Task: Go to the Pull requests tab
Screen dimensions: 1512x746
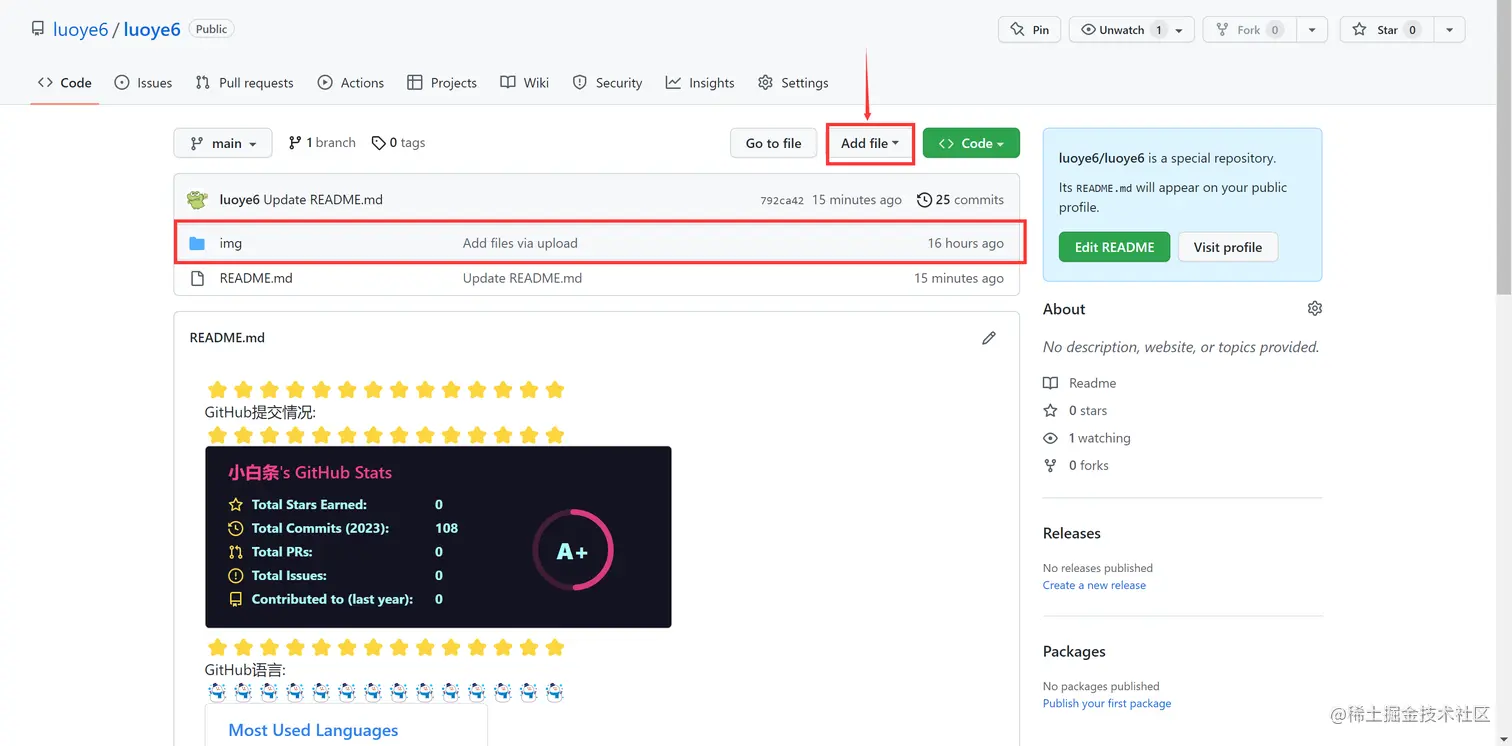Action: click(x=244, y=83)
